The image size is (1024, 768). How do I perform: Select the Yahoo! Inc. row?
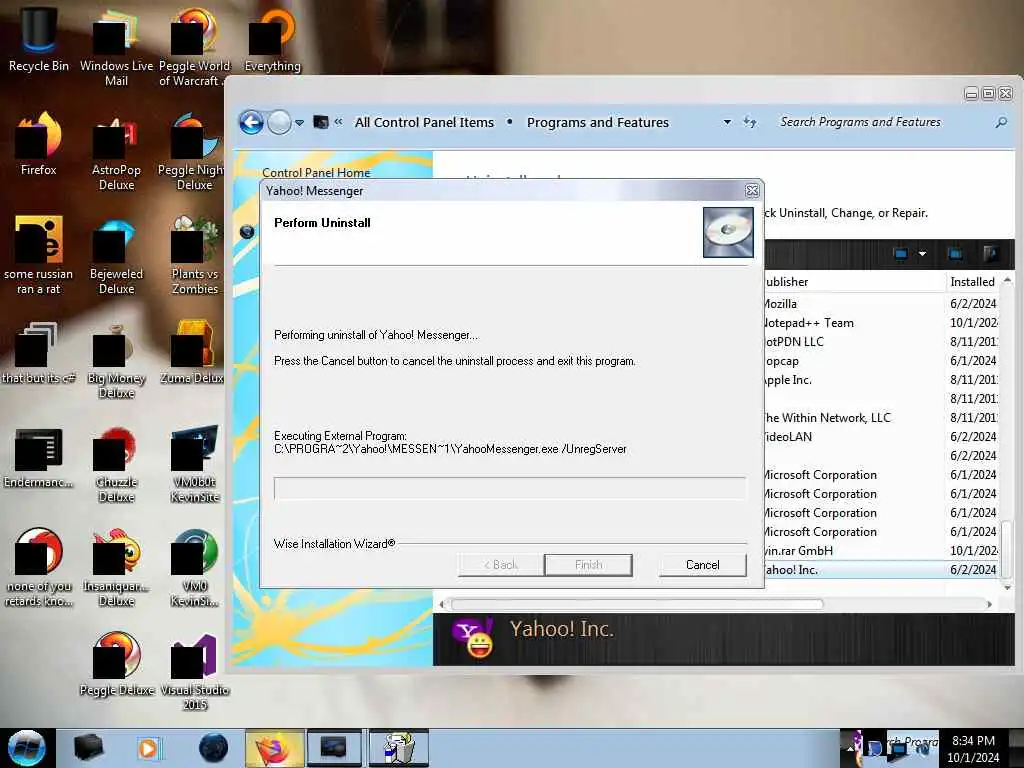(x=882, y=569)
